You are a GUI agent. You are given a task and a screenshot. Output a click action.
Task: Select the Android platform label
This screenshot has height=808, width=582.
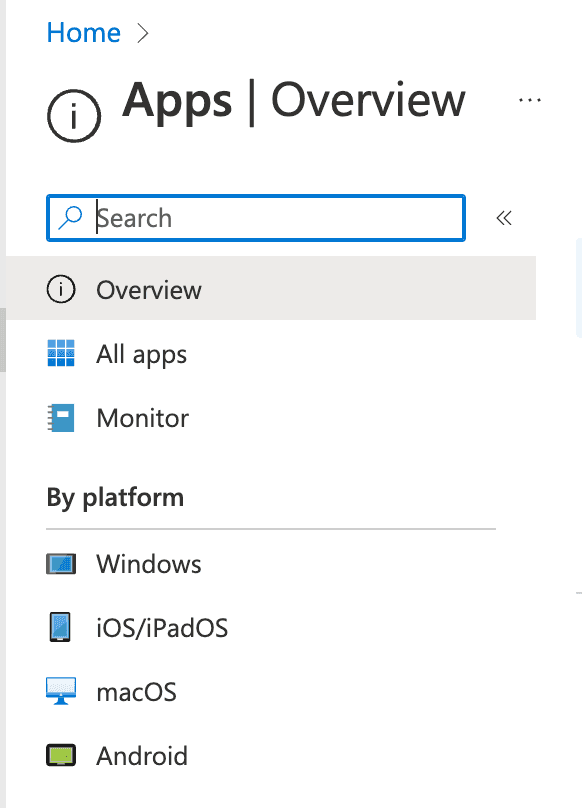(x=142, y=756)
